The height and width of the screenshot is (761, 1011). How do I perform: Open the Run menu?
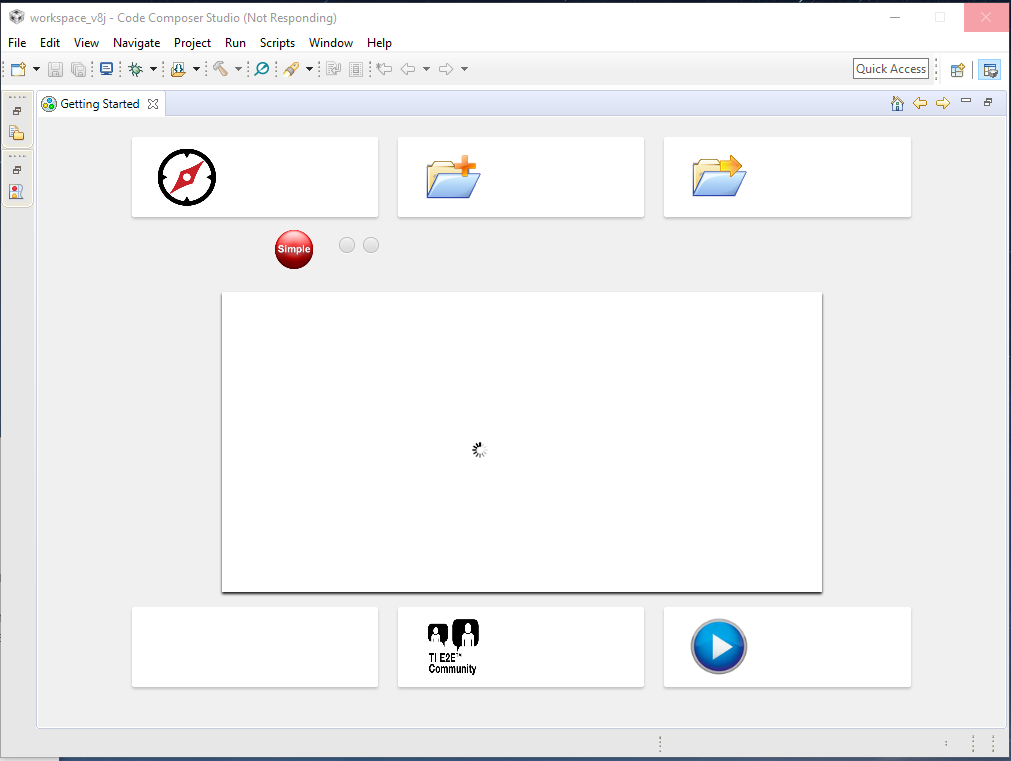(235, 43)
